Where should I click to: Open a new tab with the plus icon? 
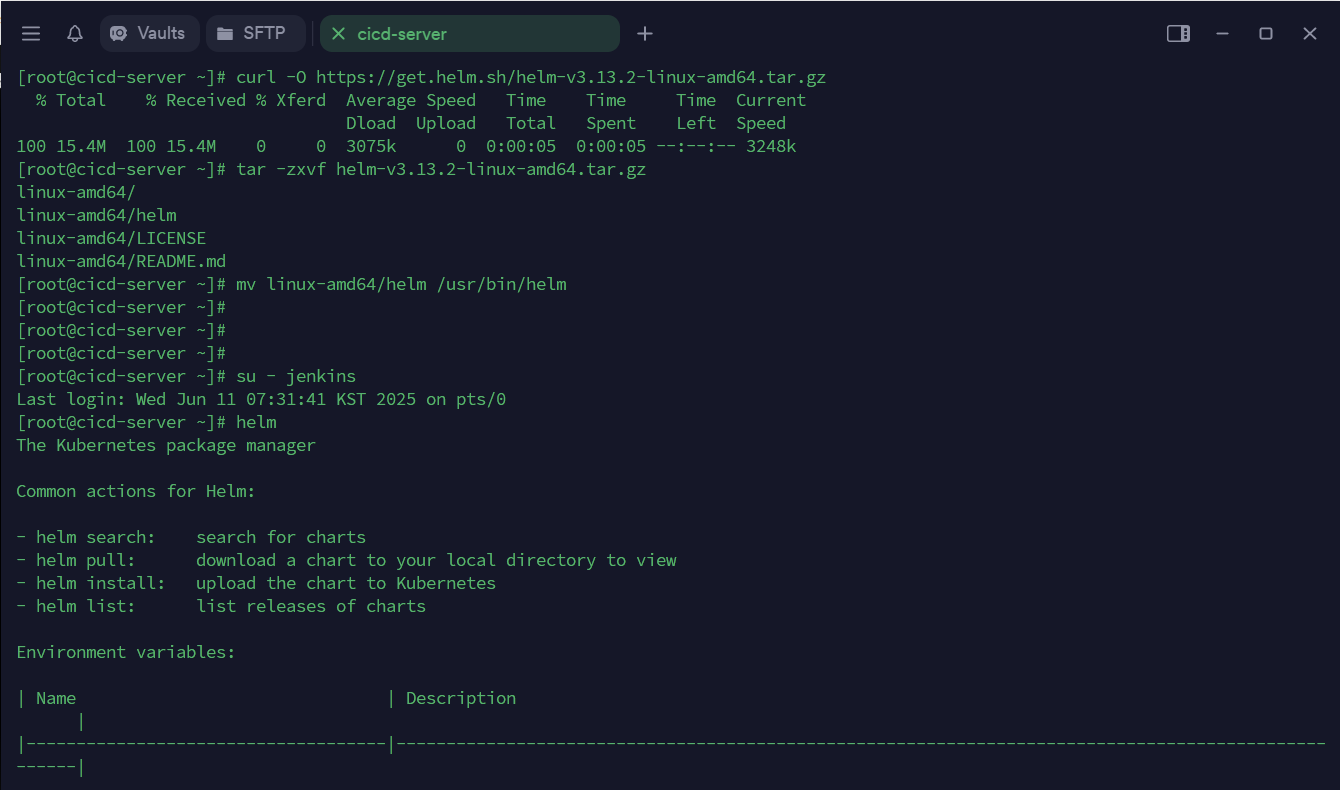(645, 34)
